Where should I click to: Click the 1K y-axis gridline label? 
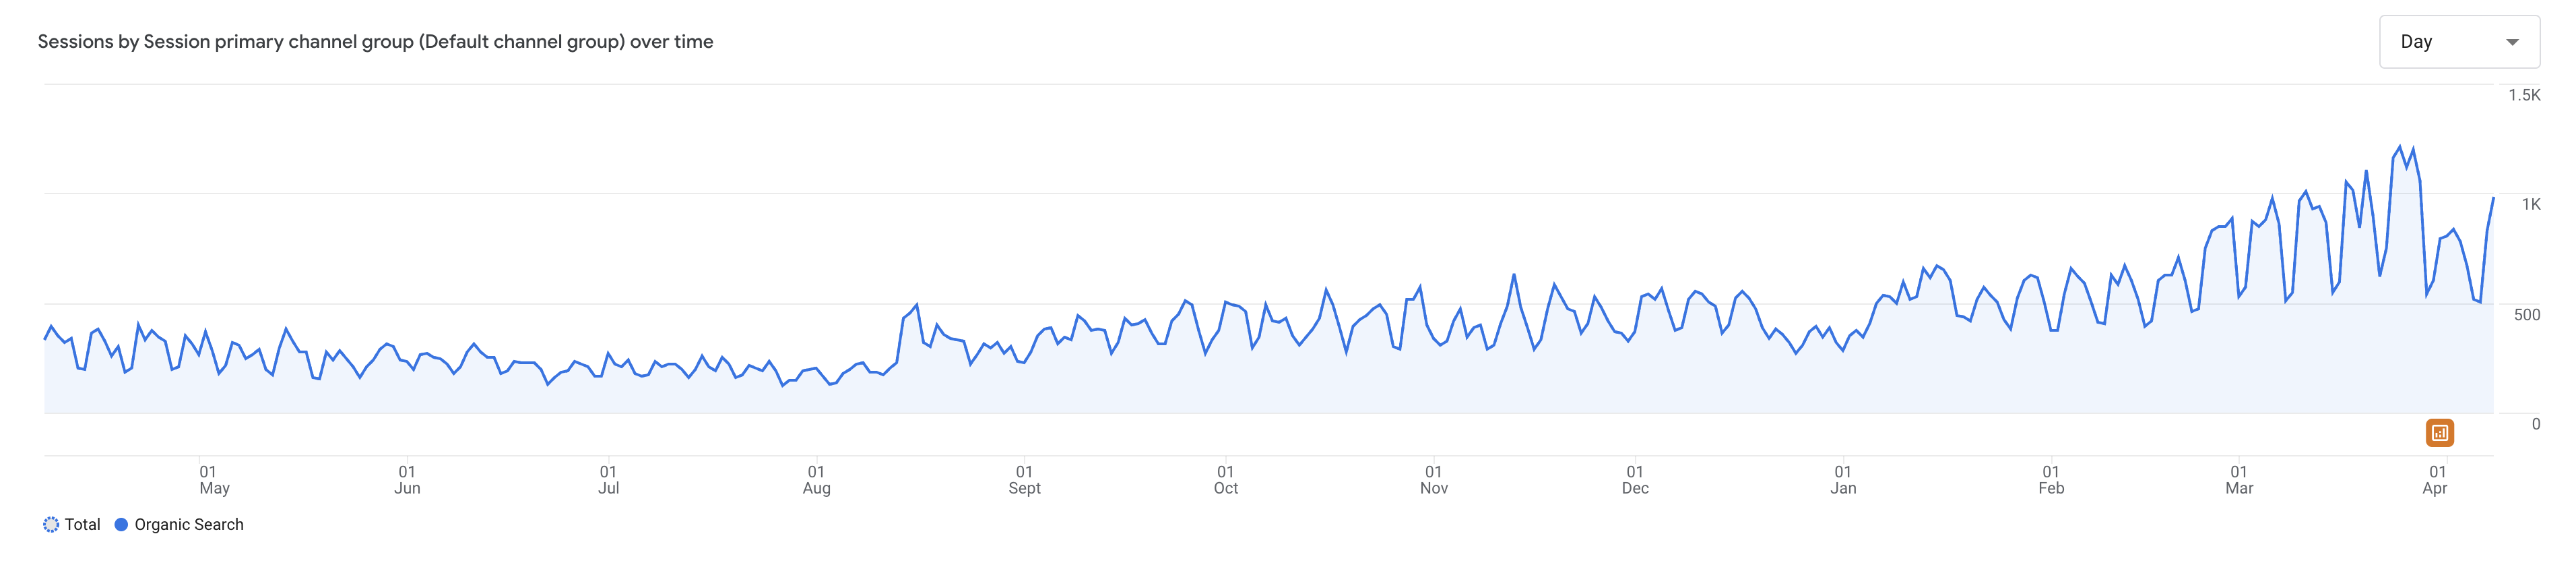click(2530, 204)
